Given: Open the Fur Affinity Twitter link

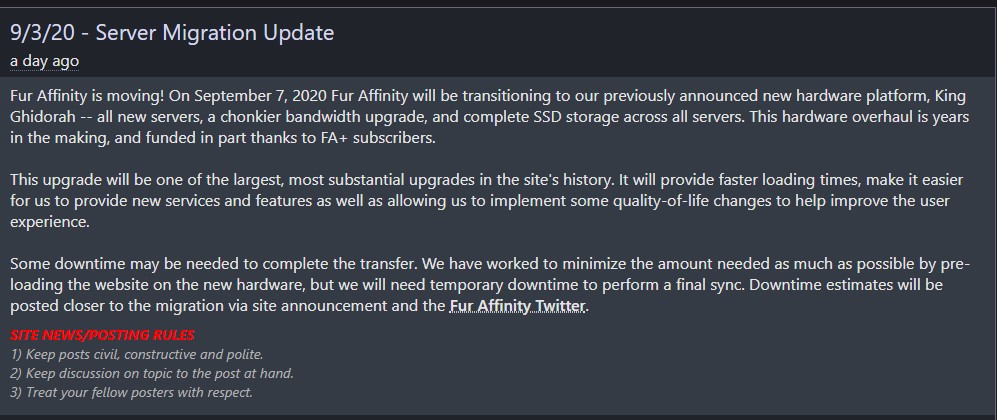Looking at the screenshot, I should pos(518,306).
